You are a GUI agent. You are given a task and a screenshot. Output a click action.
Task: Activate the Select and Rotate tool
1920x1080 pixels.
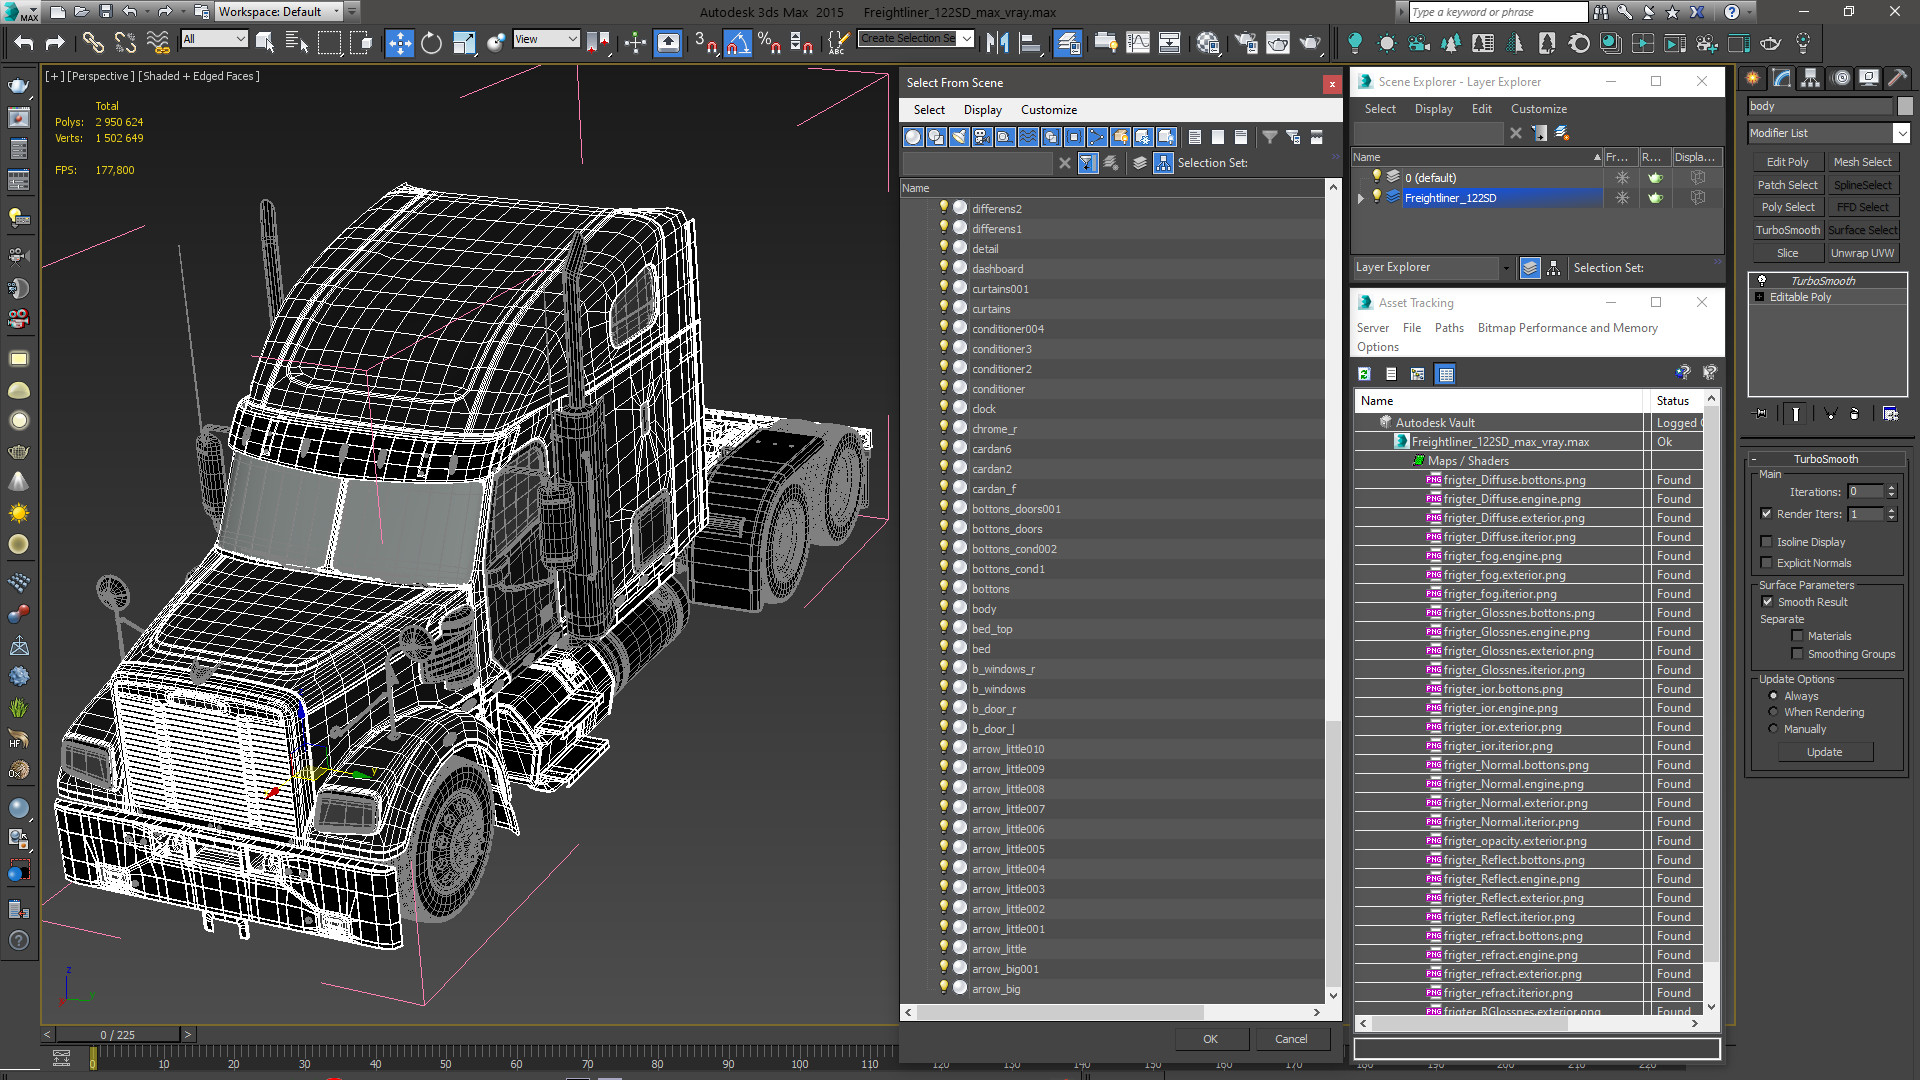tap(431, 43)
